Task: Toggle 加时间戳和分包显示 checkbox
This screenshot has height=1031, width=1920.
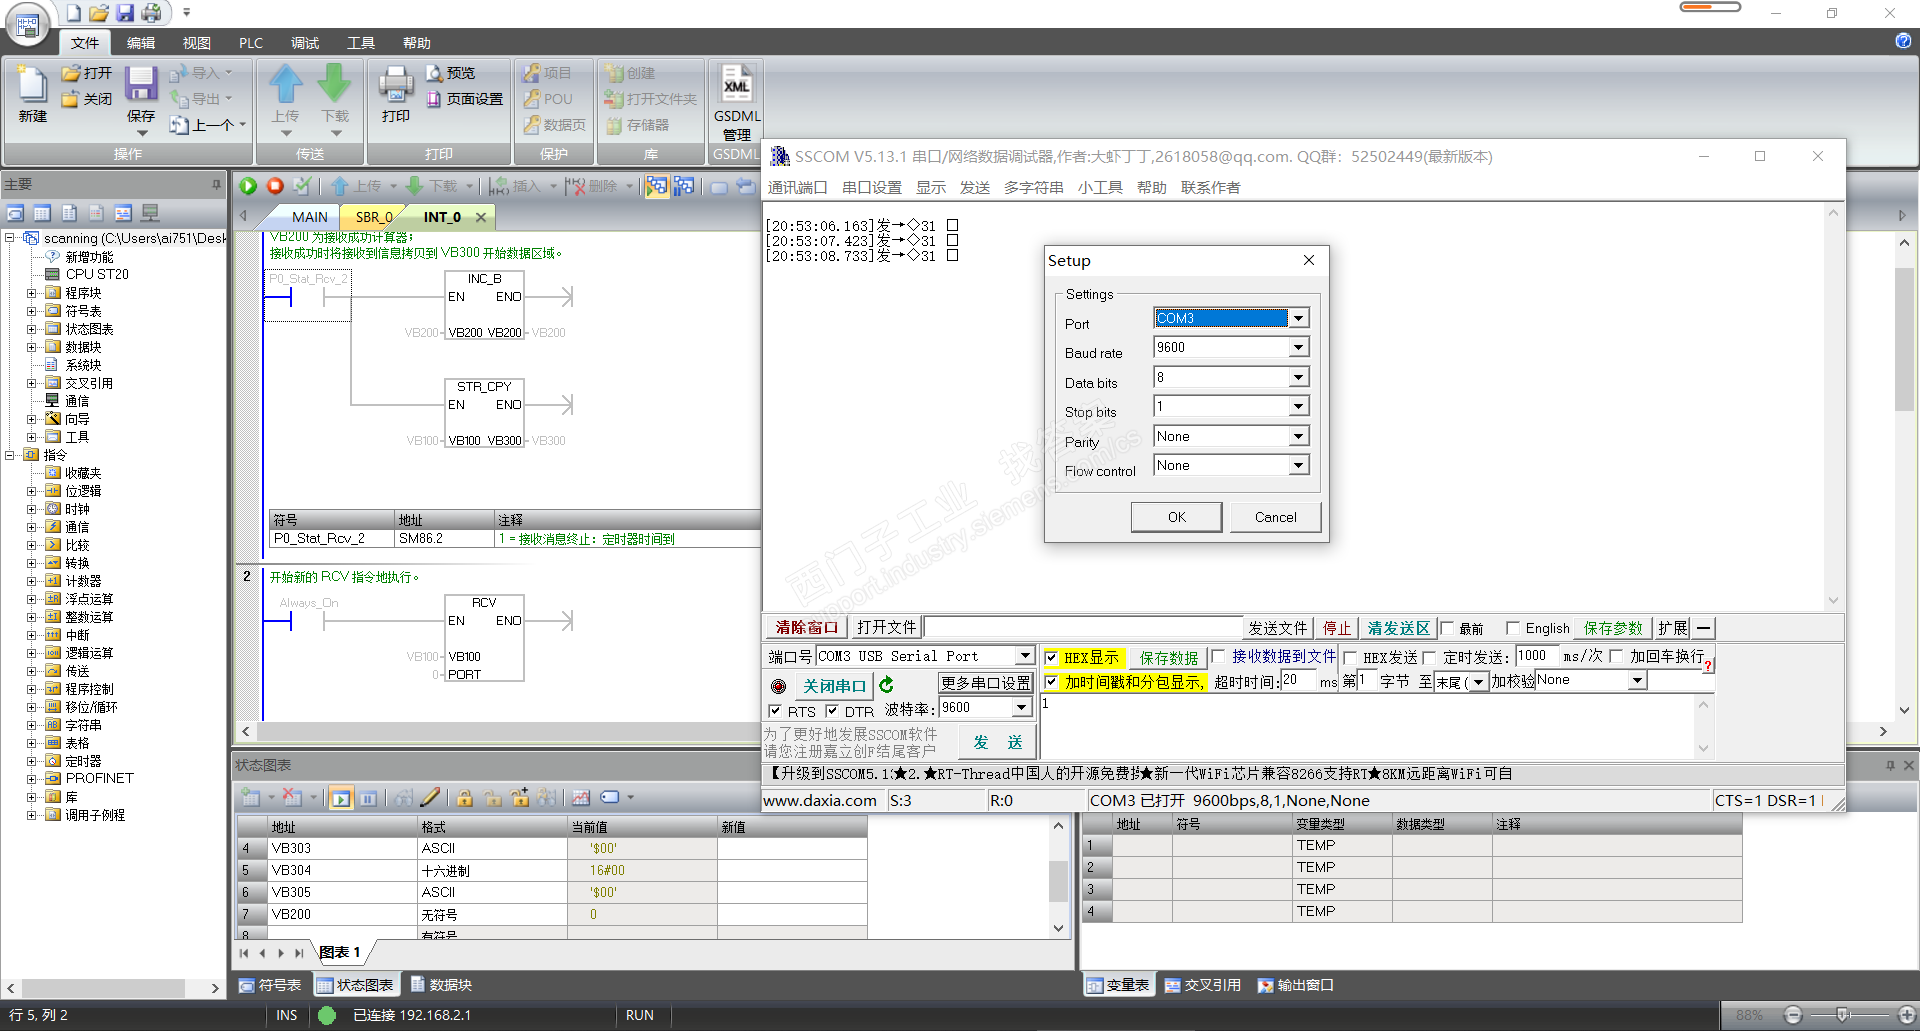Action: coord(1051,682)
